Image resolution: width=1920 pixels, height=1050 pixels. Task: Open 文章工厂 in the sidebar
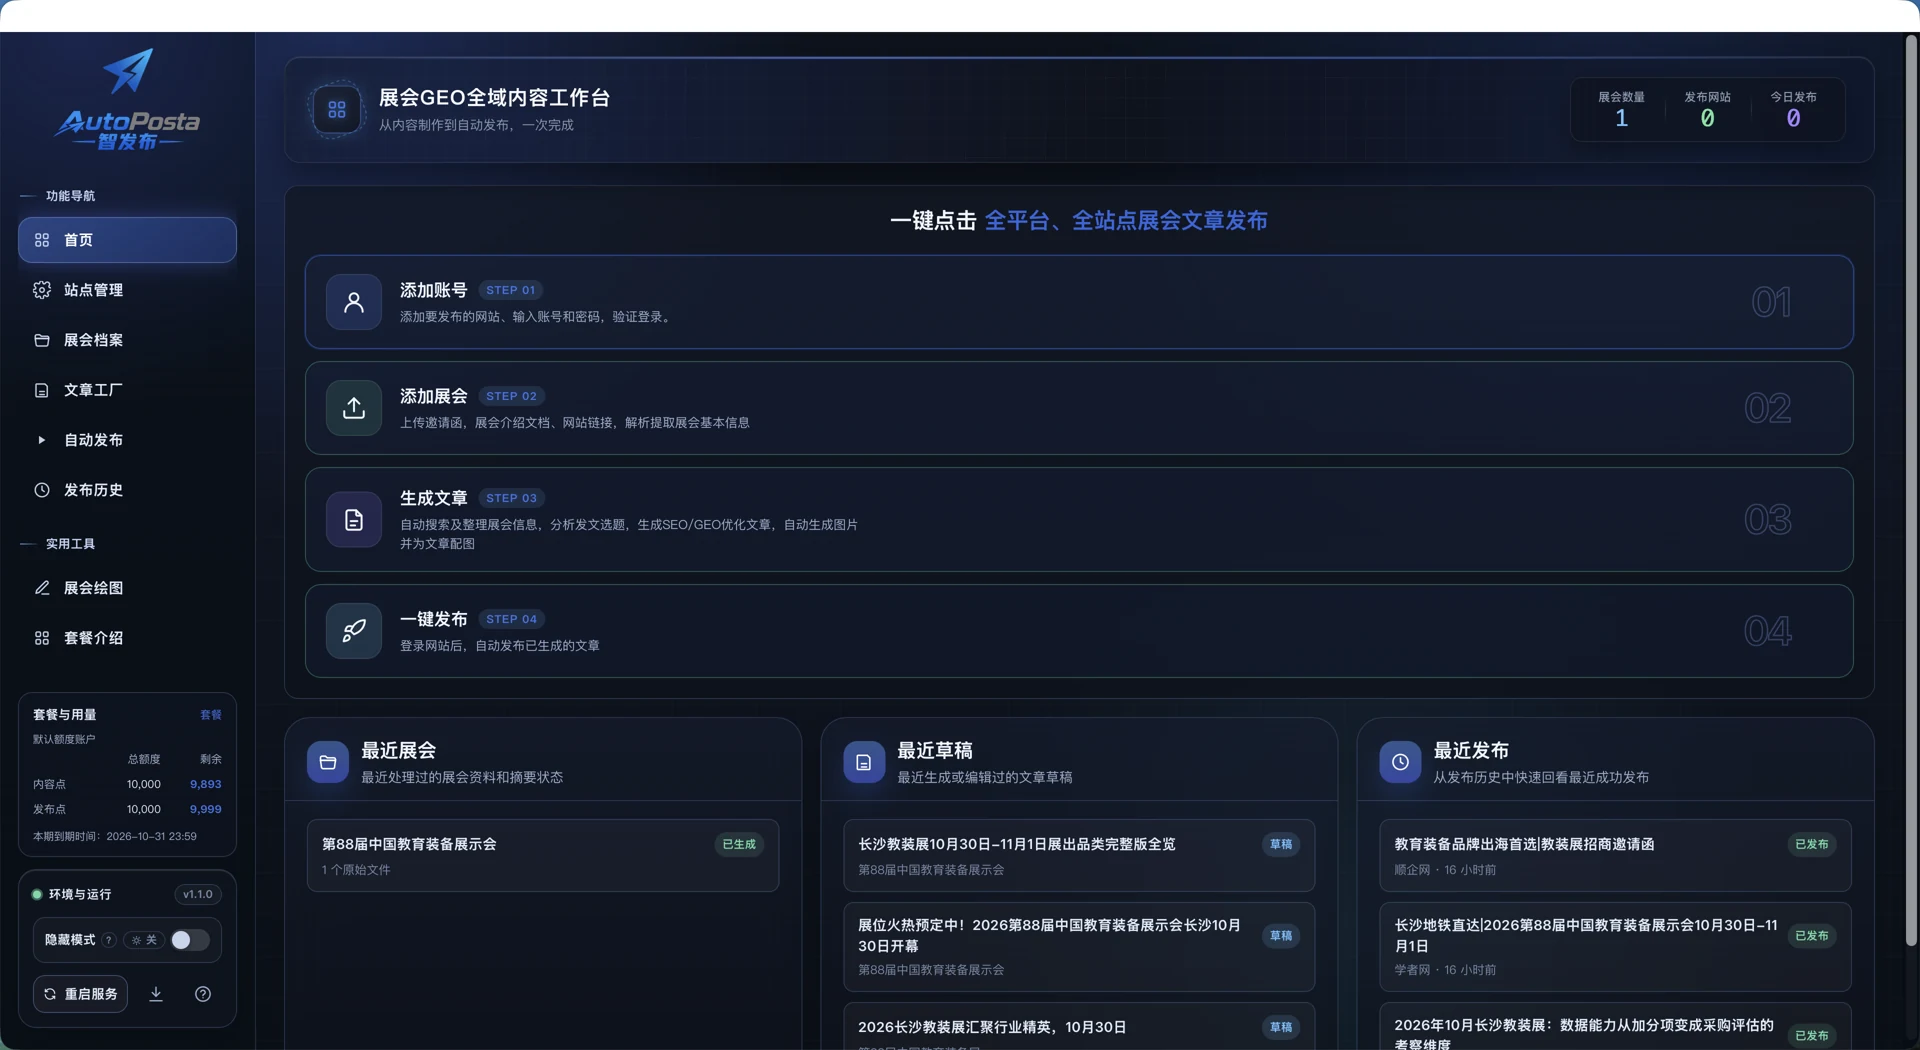pyautogui.click(x=127, y=390)
